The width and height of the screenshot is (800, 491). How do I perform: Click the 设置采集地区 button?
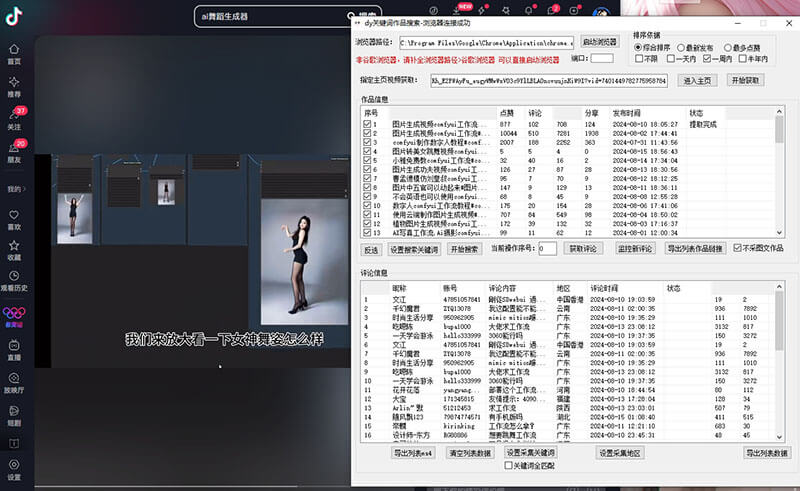coord(620,453)
